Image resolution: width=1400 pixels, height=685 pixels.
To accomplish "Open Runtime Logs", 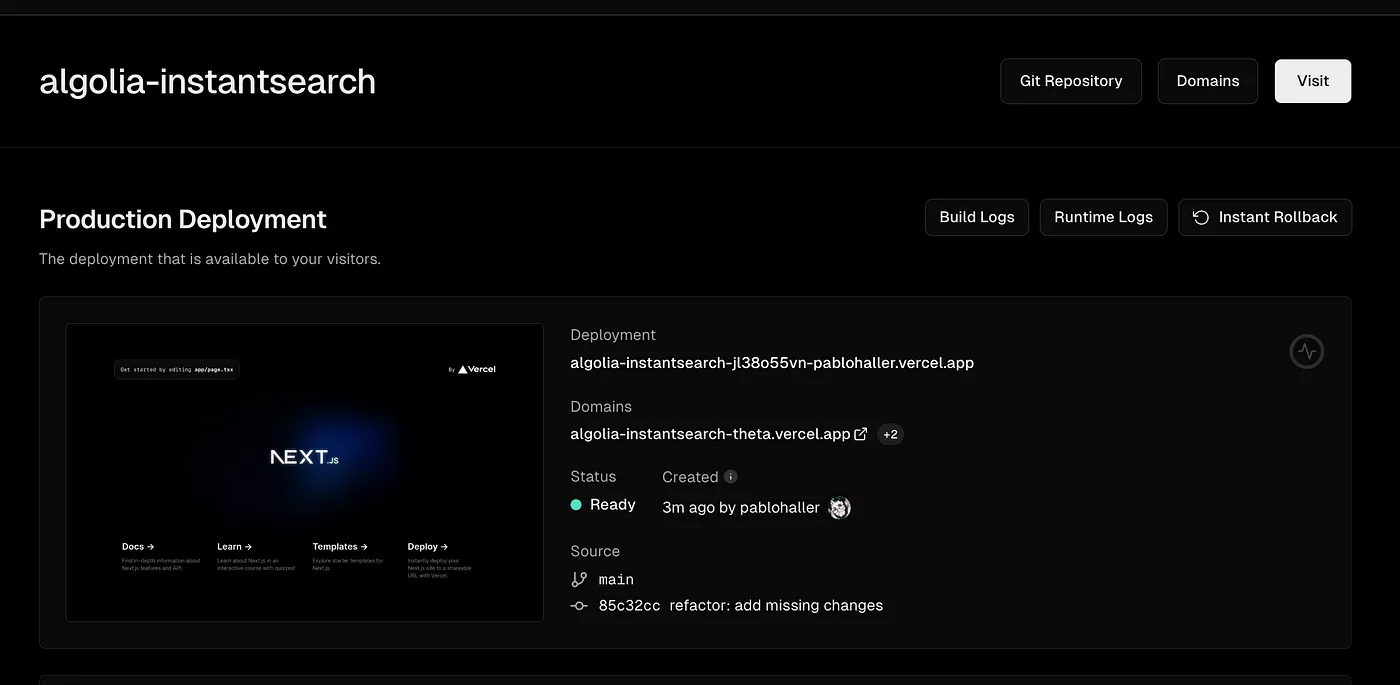I will 1104,217.
